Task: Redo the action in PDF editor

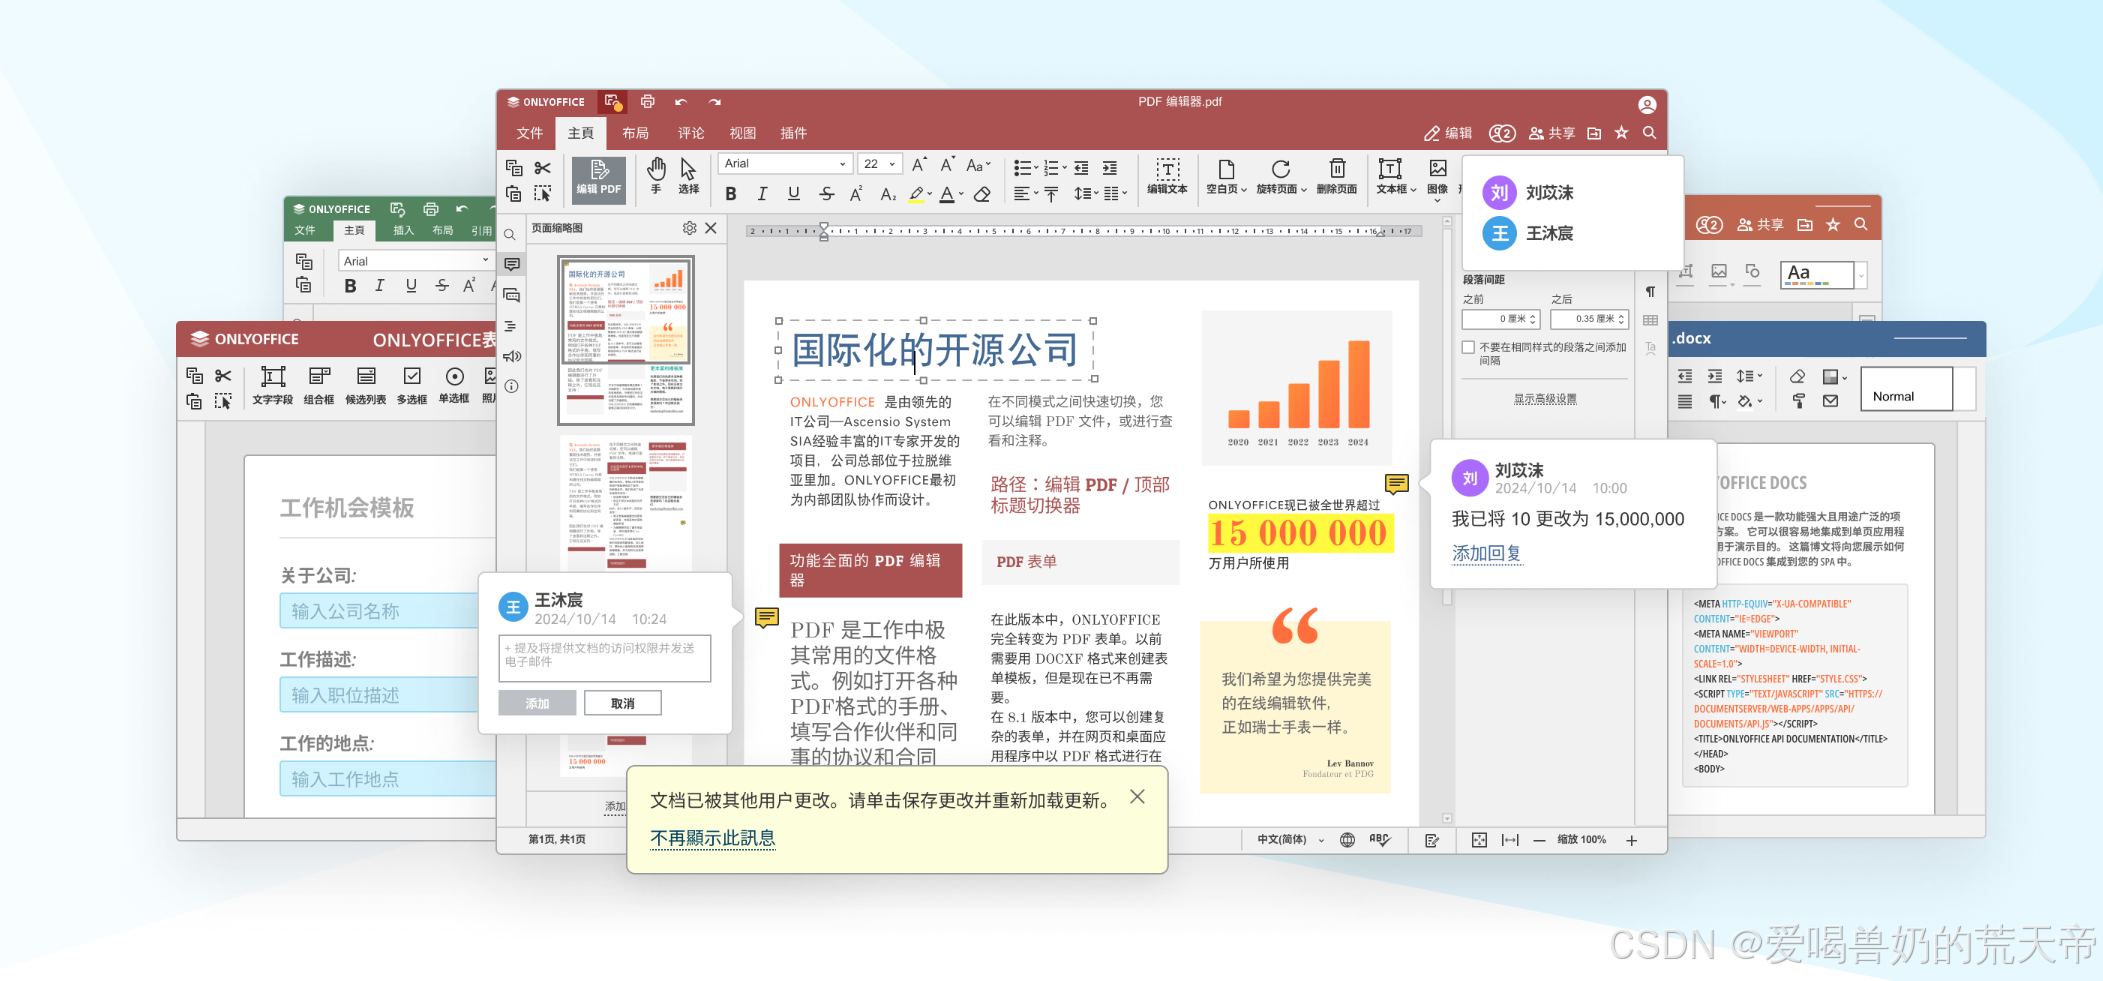Action: 715,102
